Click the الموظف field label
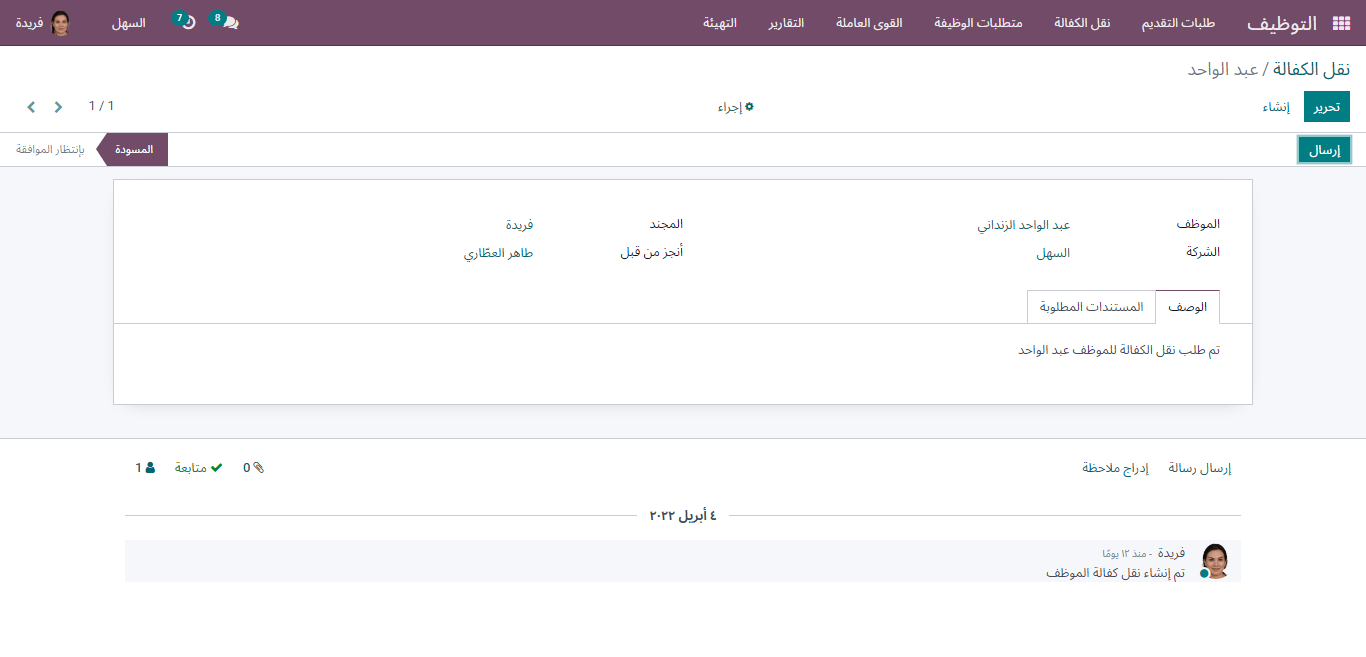 tap(1198, 224)
